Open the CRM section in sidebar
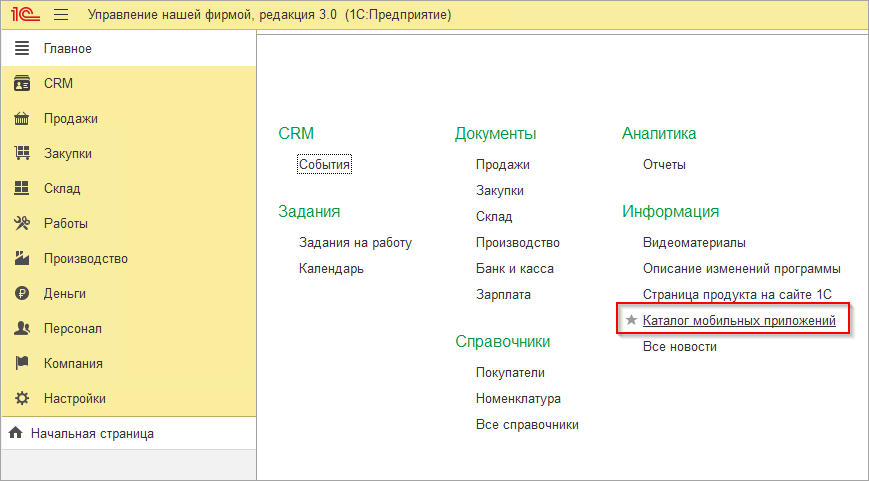 (129, 84)
